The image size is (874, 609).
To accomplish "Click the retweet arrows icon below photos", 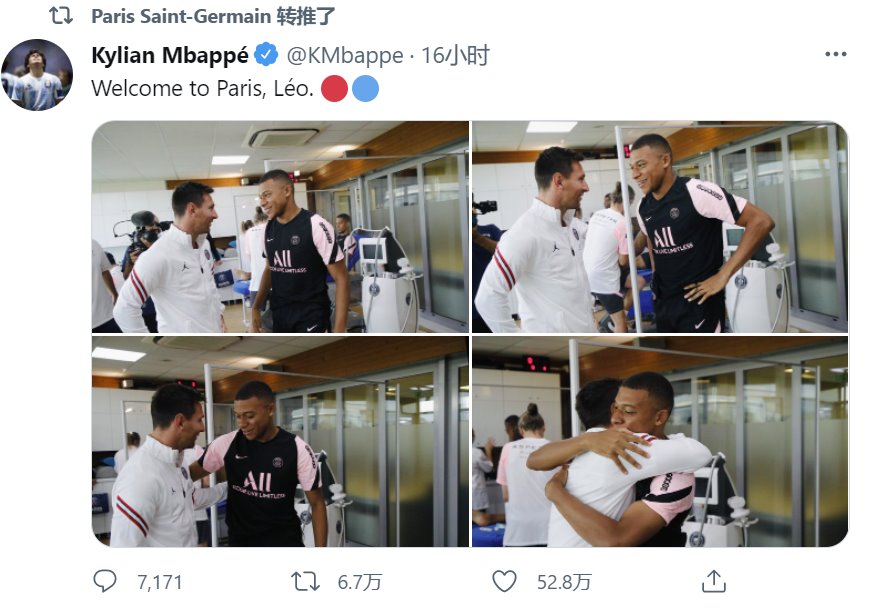I will click(305, 582).
